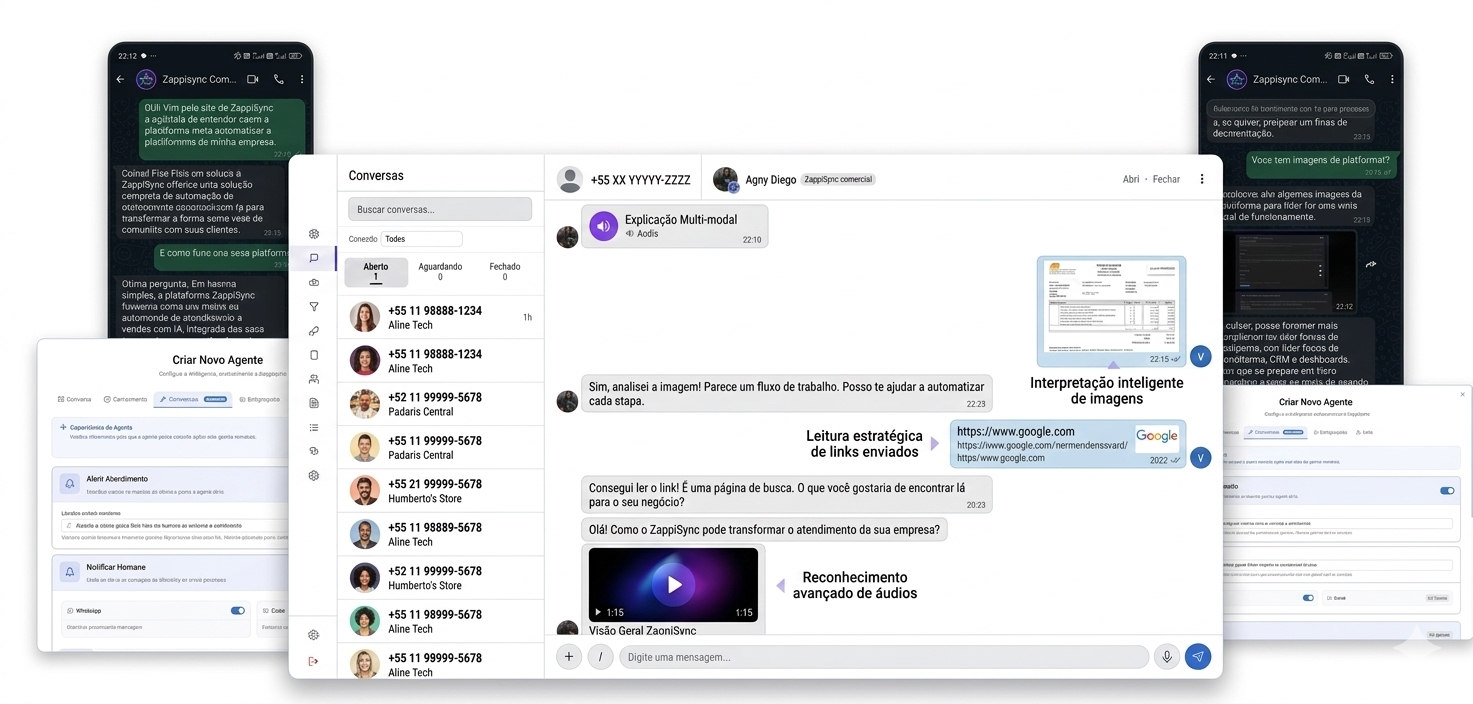The height and width of the screenshot is (704, 1473).
Task: Play the Explicação Multi-modal audio message
Action: click(x=602, y=226)
